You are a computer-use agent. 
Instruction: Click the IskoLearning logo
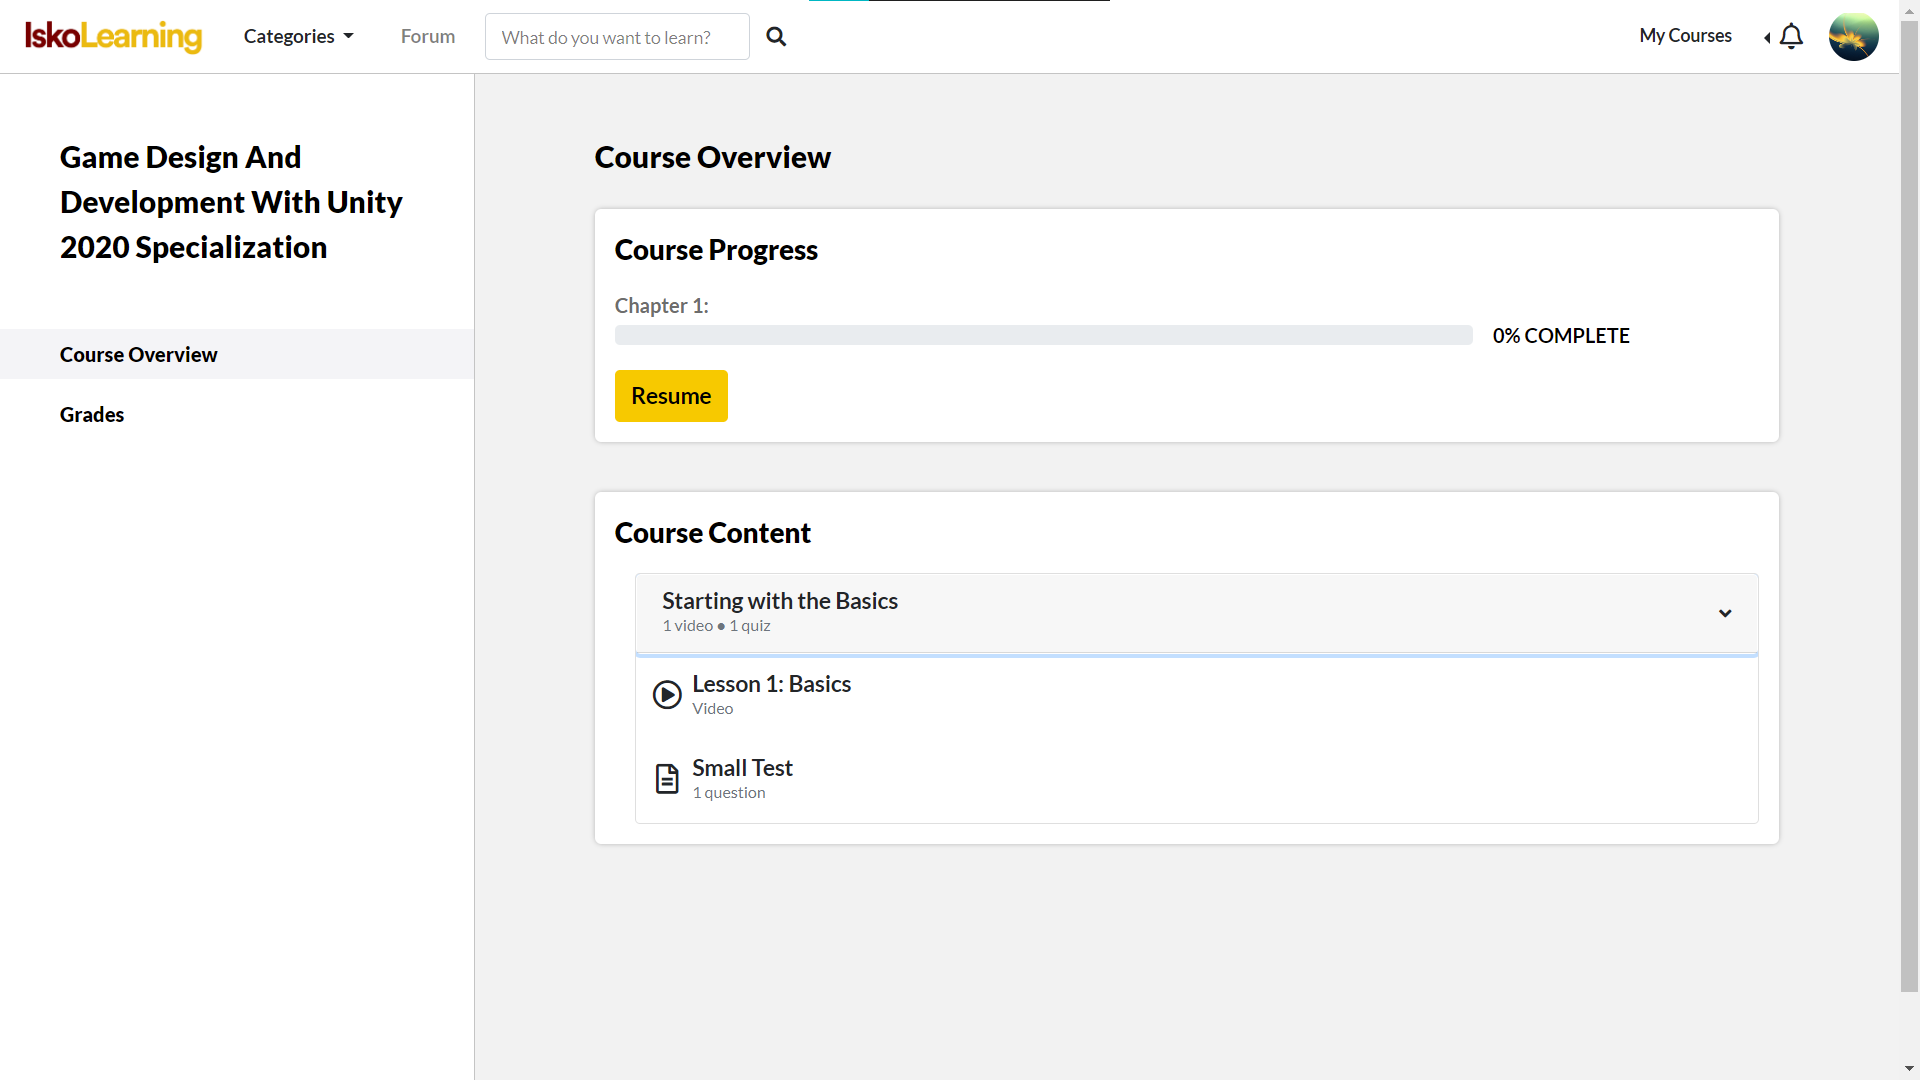[x=113, y=37]
